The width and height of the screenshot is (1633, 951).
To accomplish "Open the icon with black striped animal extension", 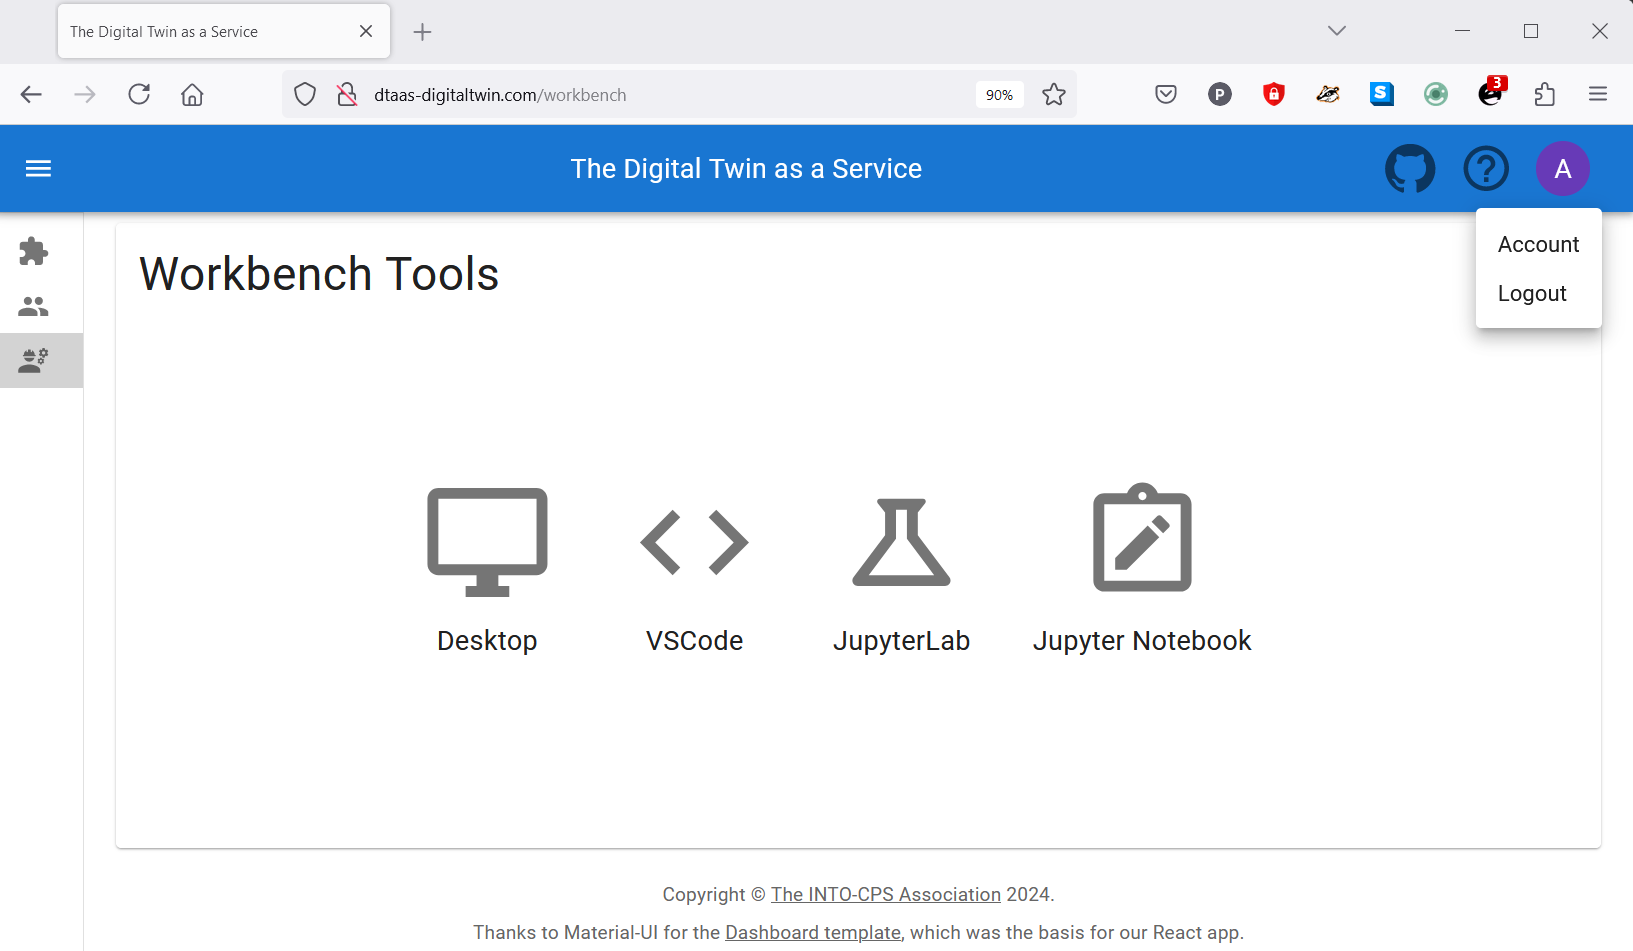I will 1328,94.
